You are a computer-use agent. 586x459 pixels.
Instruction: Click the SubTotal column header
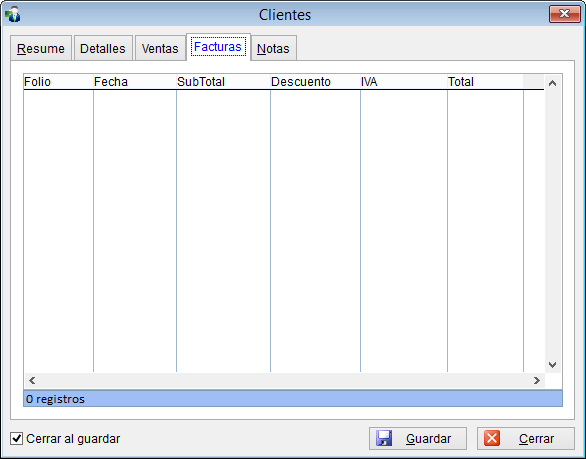[223, 81]
